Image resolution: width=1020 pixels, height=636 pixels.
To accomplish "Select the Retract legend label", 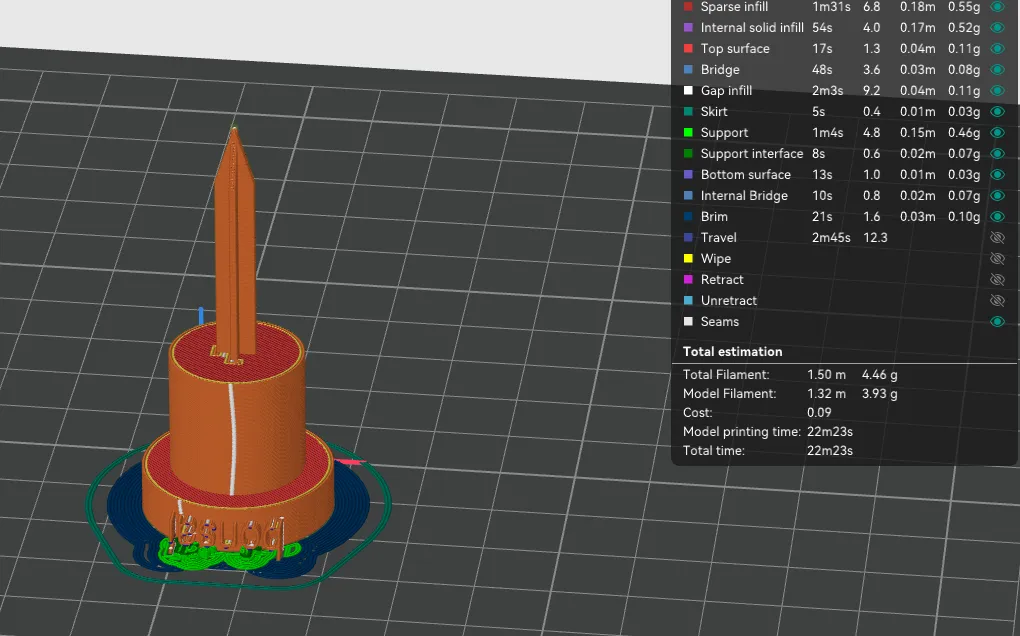I will click(722, 280).
